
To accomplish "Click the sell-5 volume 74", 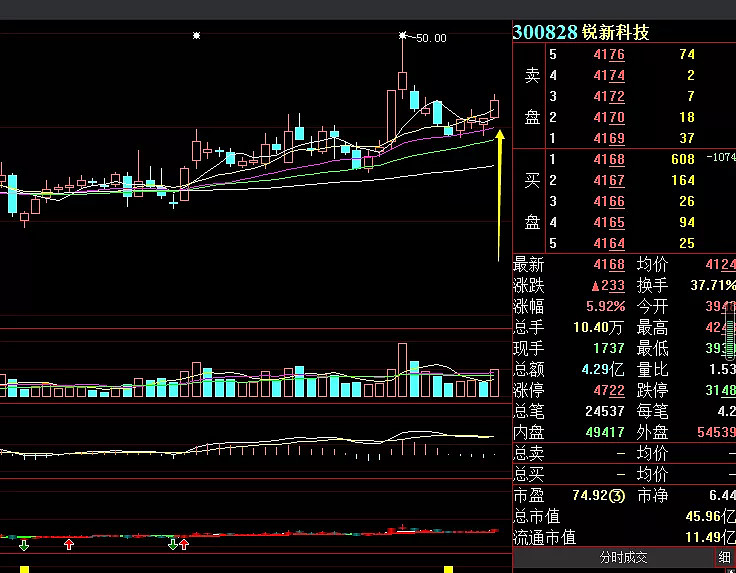I will point(687,54).
